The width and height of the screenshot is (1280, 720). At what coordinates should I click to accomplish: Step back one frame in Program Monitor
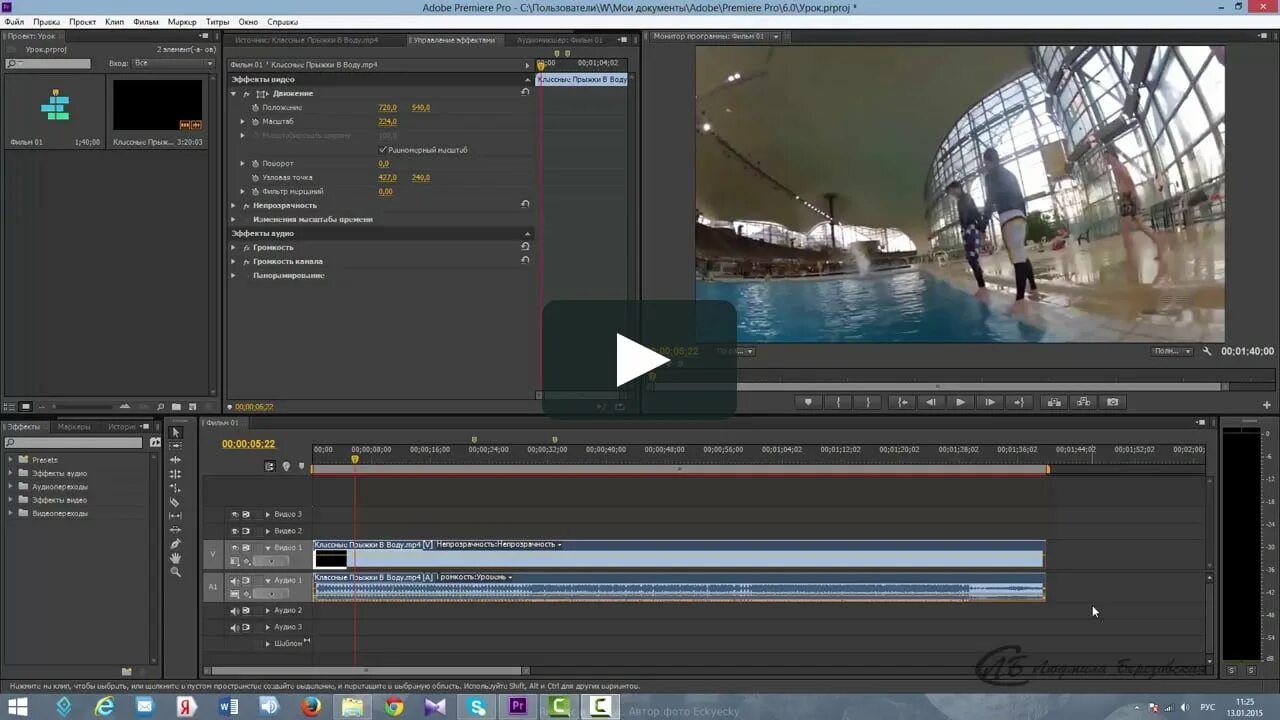931,402
